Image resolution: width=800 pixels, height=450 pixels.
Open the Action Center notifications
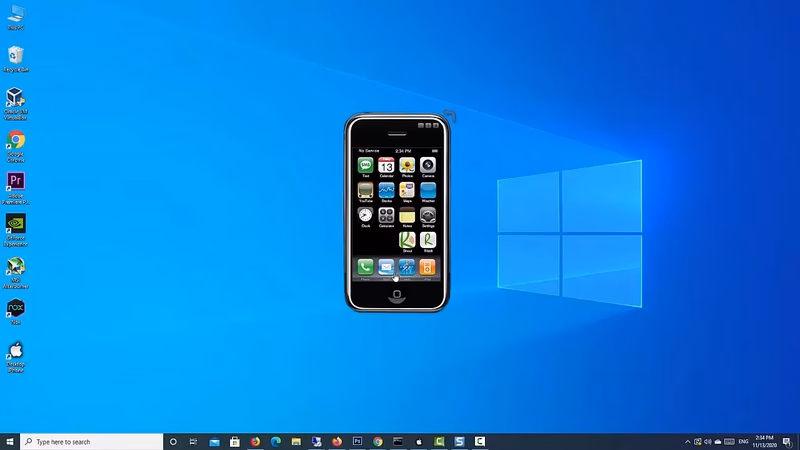tap(788, 442)
